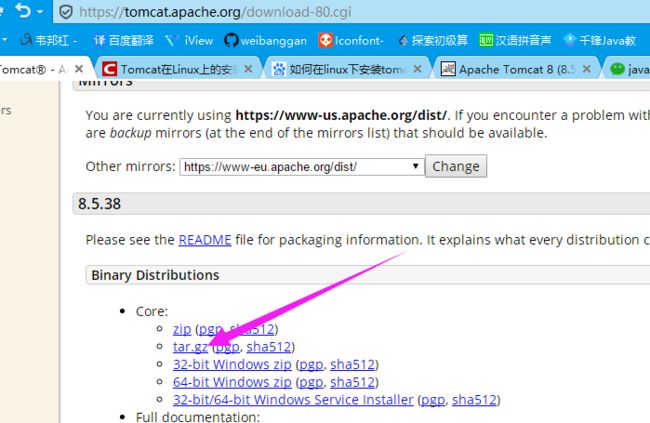Download the Core tar.gz link
This screenshot has width=650, height=423.
[190, 347]
